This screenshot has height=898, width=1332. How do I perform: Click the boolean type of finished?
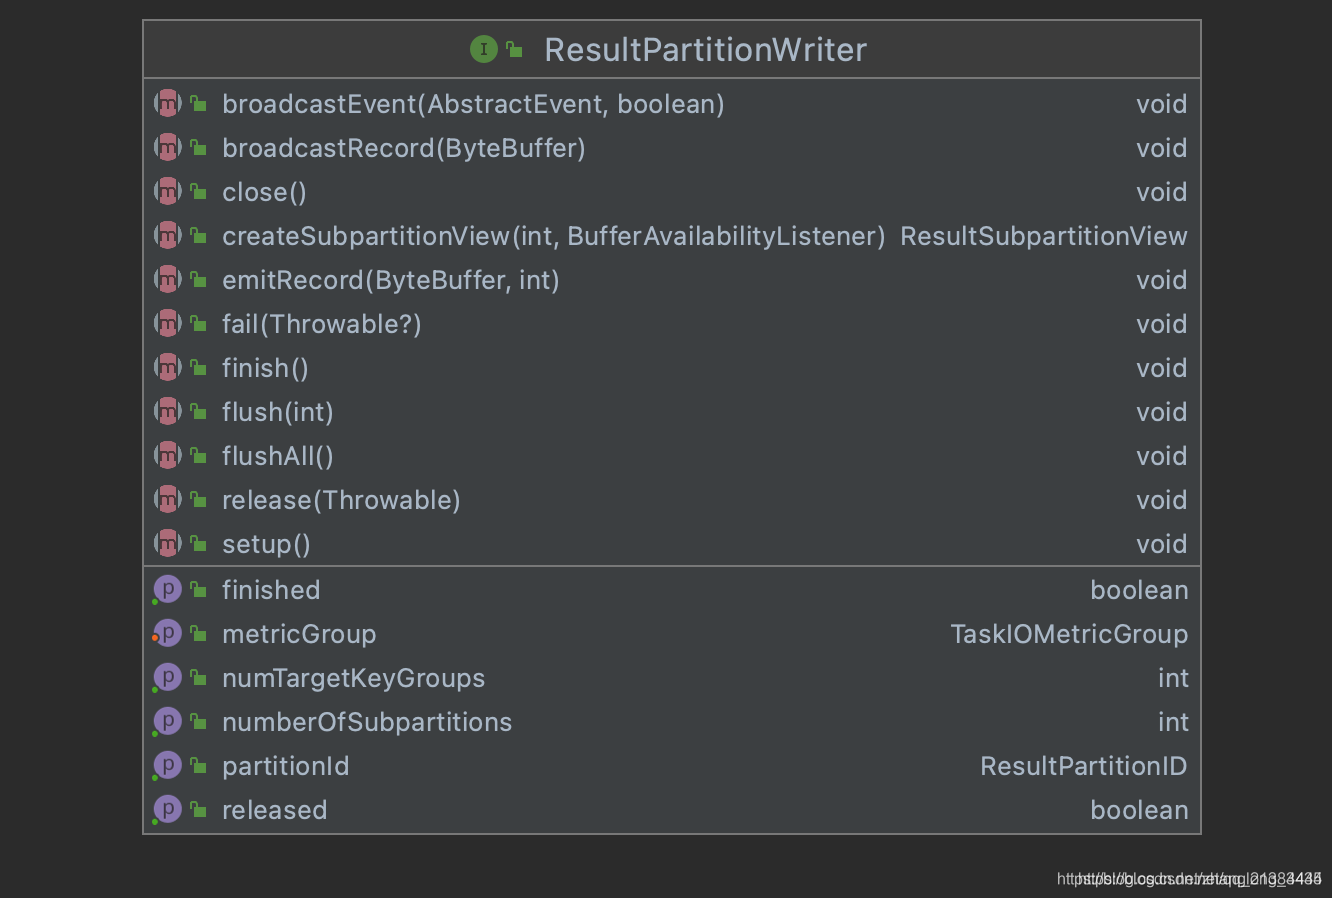pos(1139,590)
